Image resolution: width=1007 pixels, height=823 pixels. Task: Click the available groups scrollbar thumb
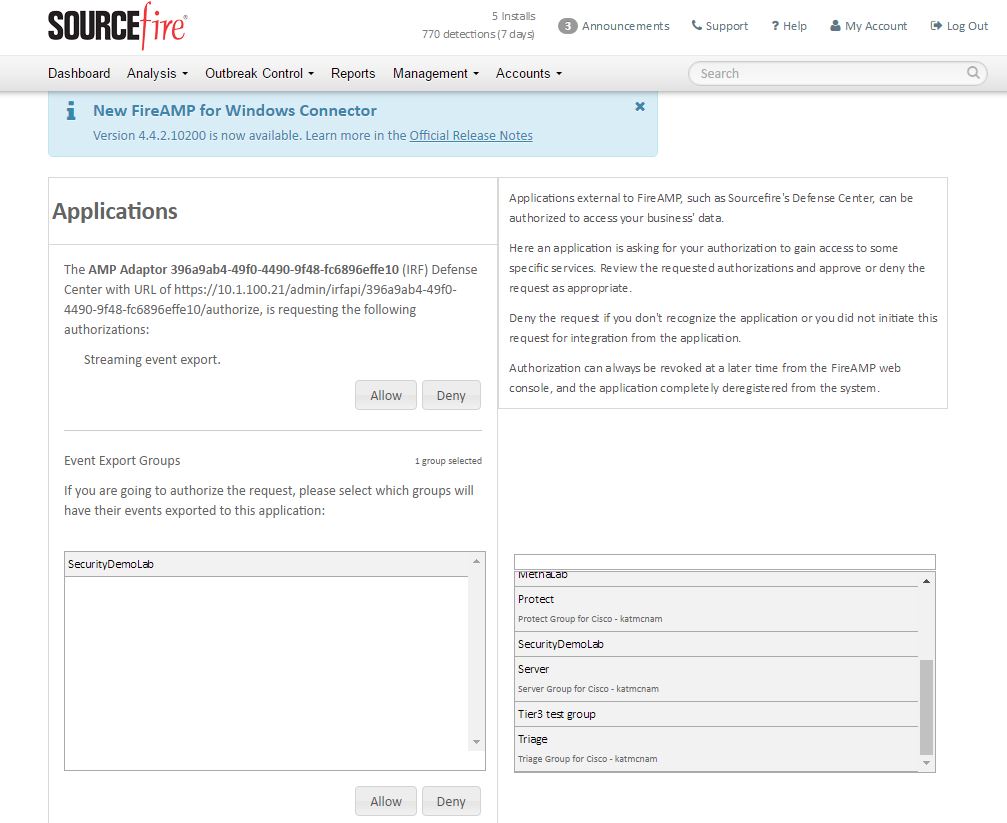[x=926, y=707]
